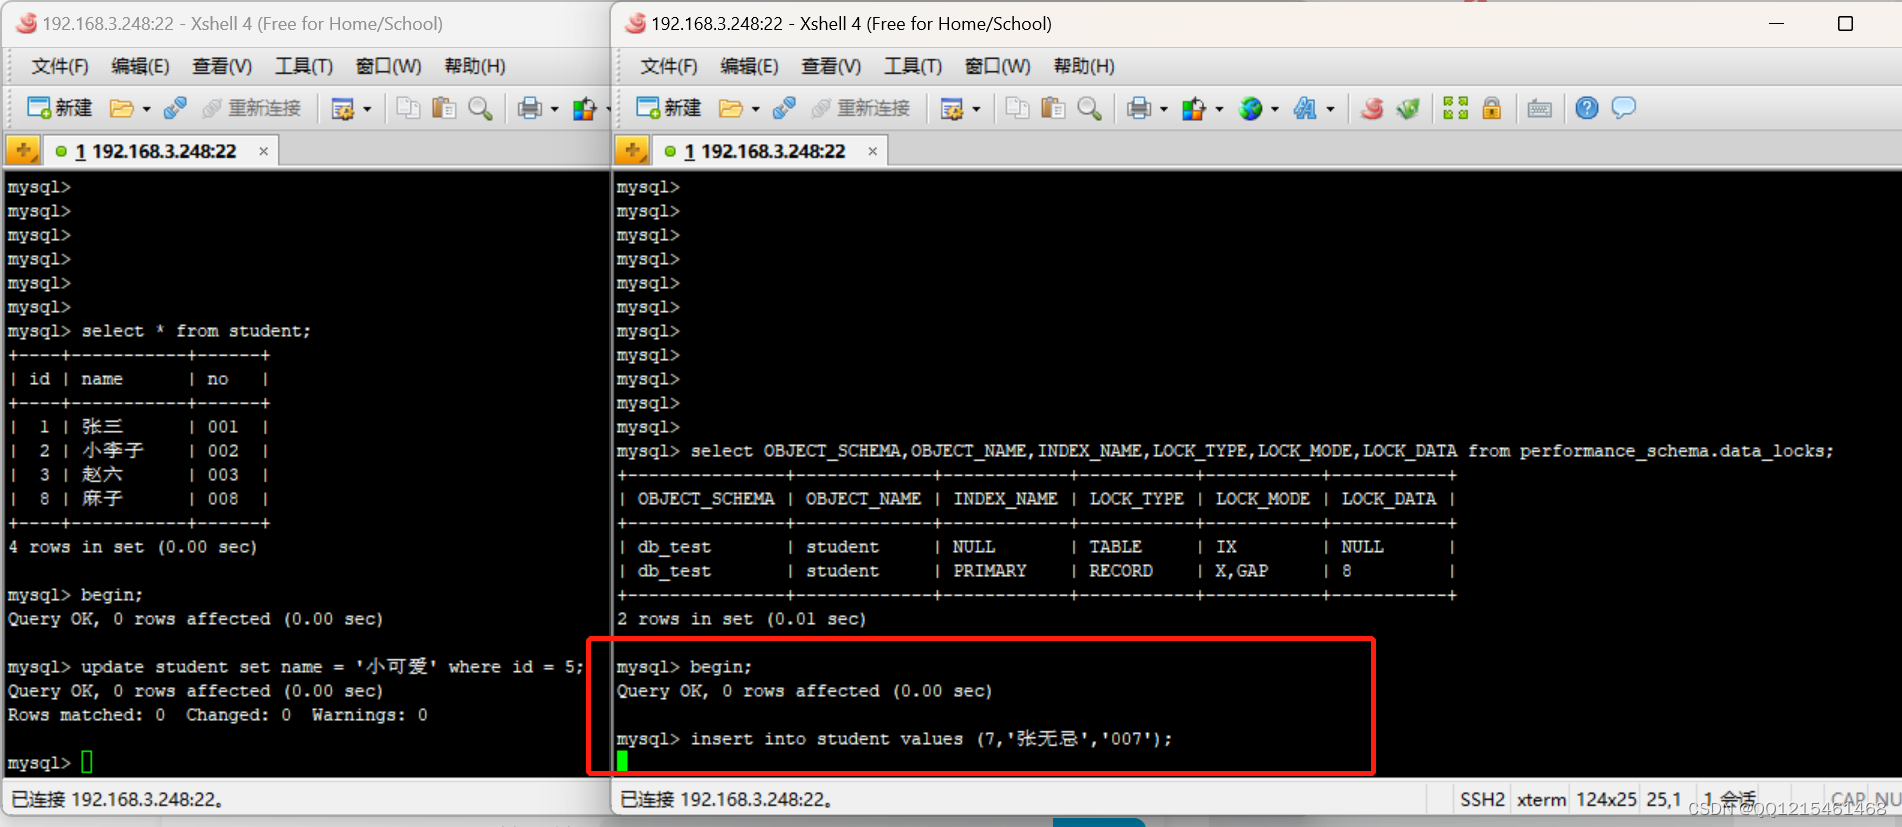Click the color scheme icon in right window

(1193, 108)
